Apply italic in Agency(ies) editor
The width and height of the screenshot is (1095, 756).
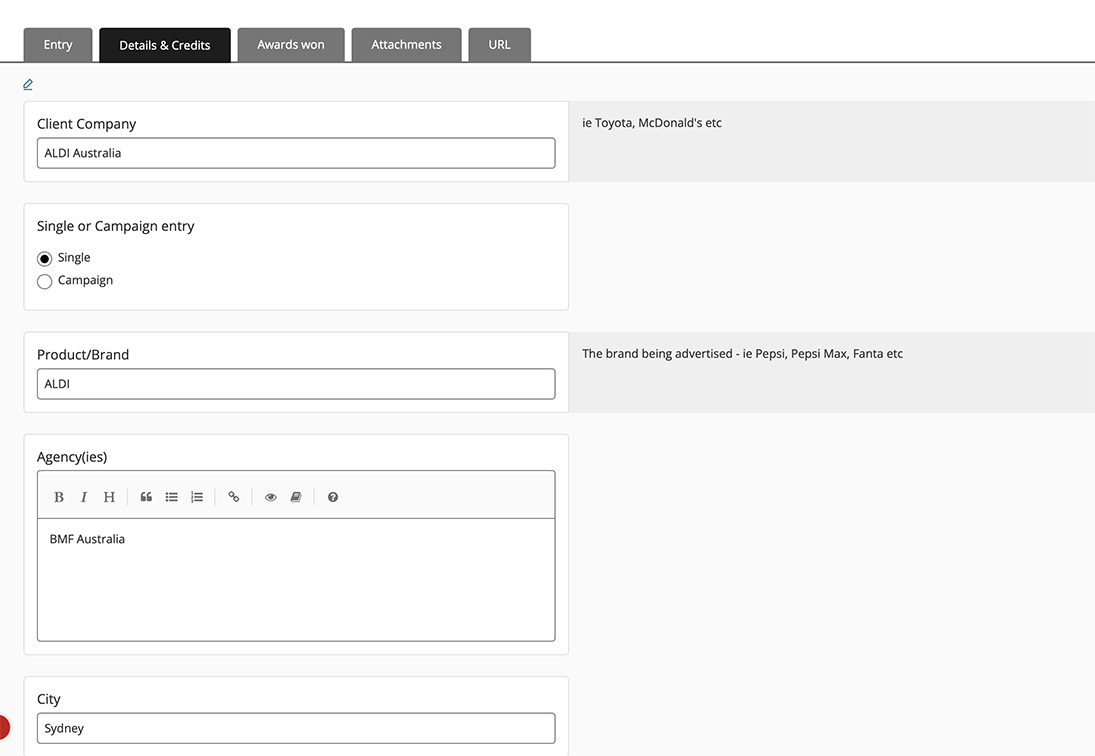point(84,497)
